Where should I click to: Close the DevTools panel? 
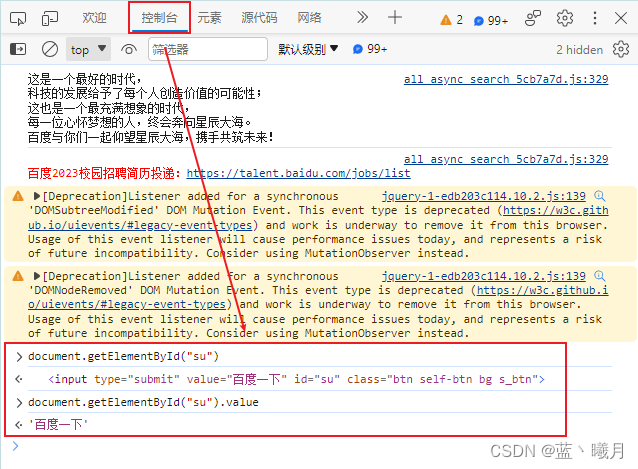pyautogui.click(x=621, y=18)
